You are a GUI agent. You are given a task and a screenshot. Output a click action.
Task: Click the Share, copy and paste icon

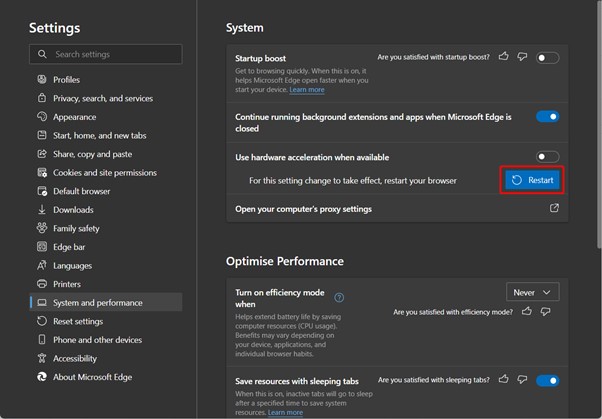(42, 154)
